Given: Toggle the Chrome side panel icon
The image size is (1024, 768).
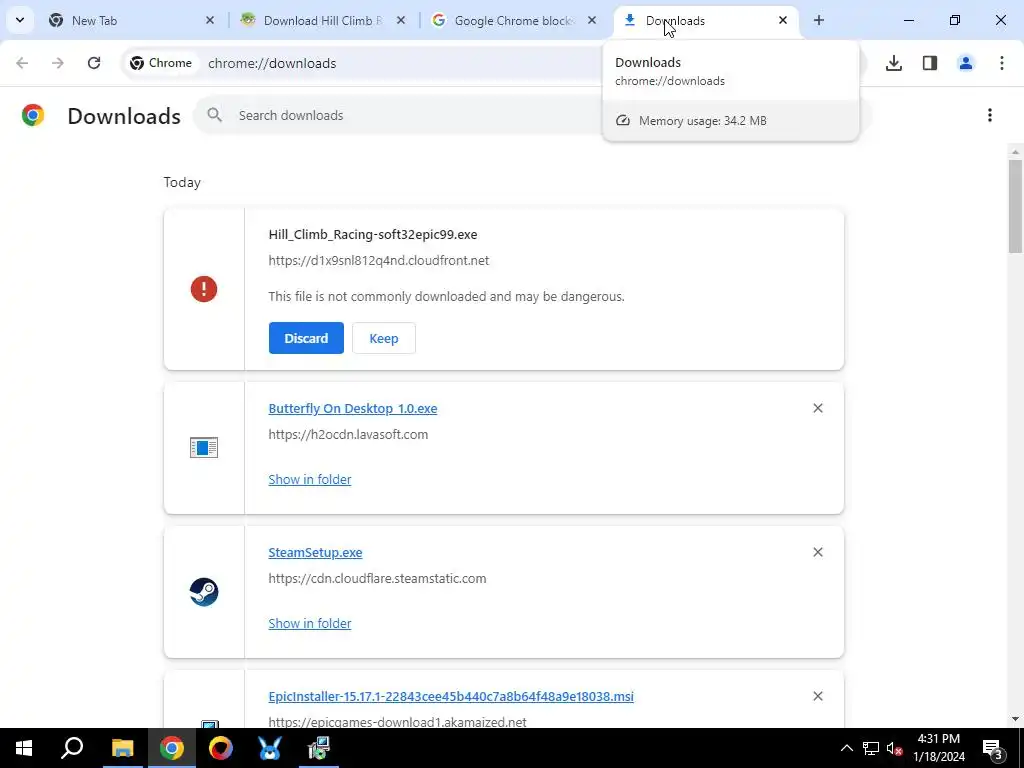Looking at the screenshot, I should point(930,63).
